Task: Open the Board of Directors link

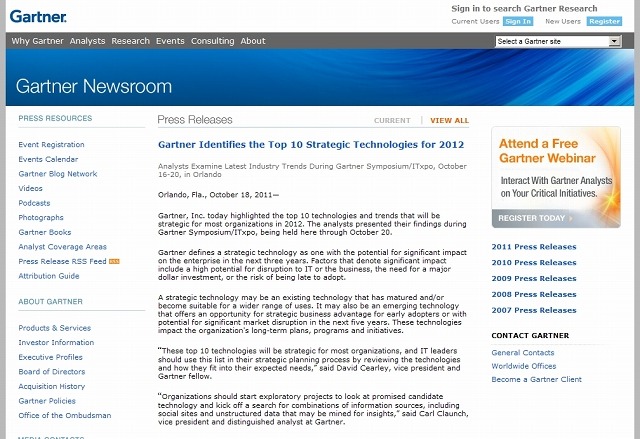Action: (52, 372)
